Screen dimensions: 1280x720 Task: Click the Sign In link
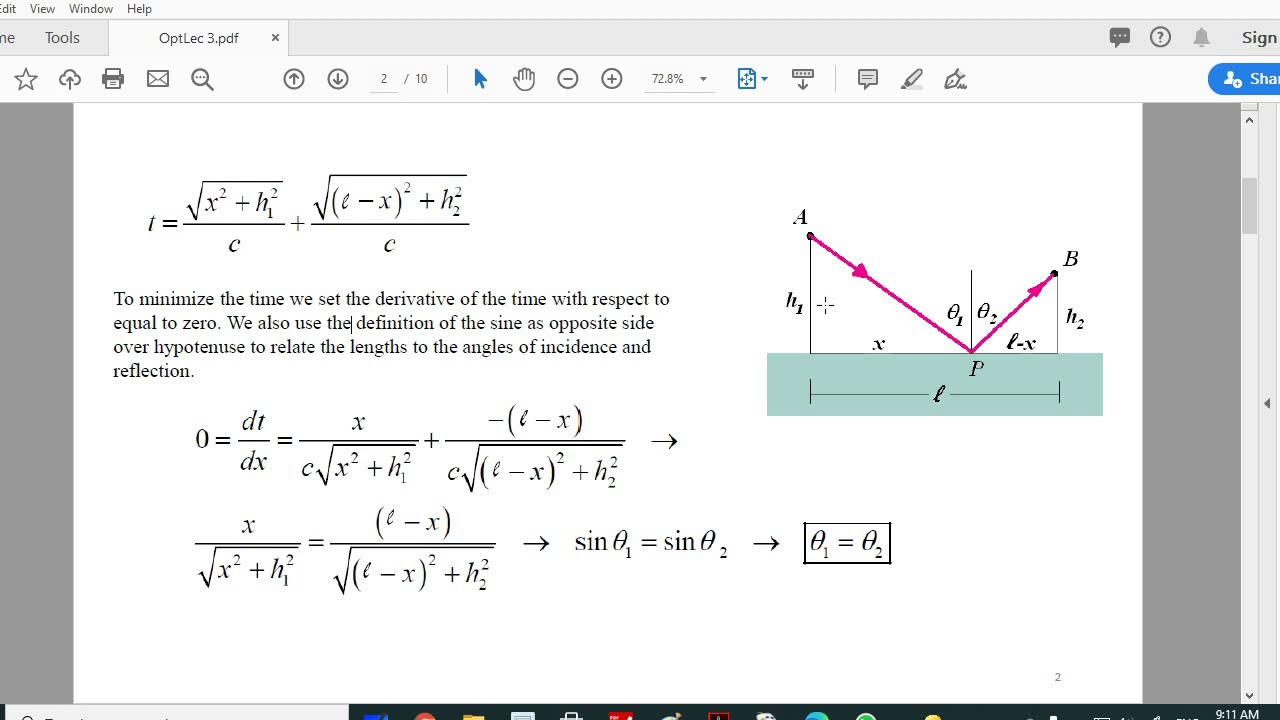1260,38
